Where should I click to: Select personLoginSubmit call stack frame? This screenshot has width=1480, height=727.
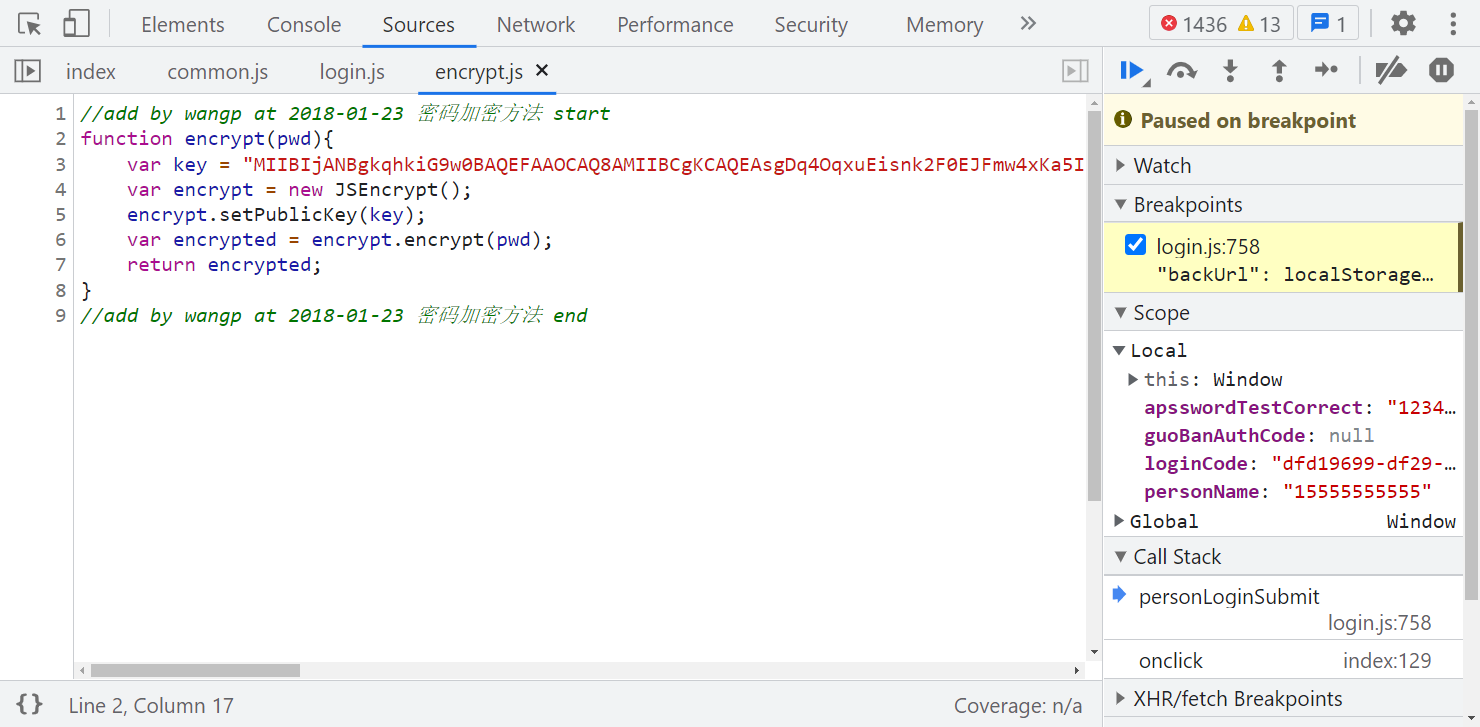[x=1229, y=597]
